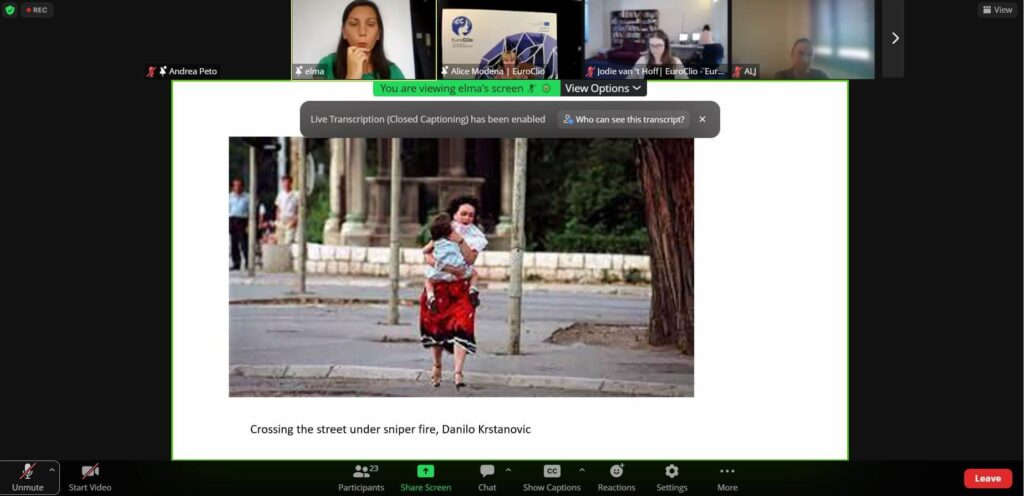The height and width of the screenshot is (496, 1024).
Task: Expand caption options arrow beside Show Captions
Action: [582, 469]
